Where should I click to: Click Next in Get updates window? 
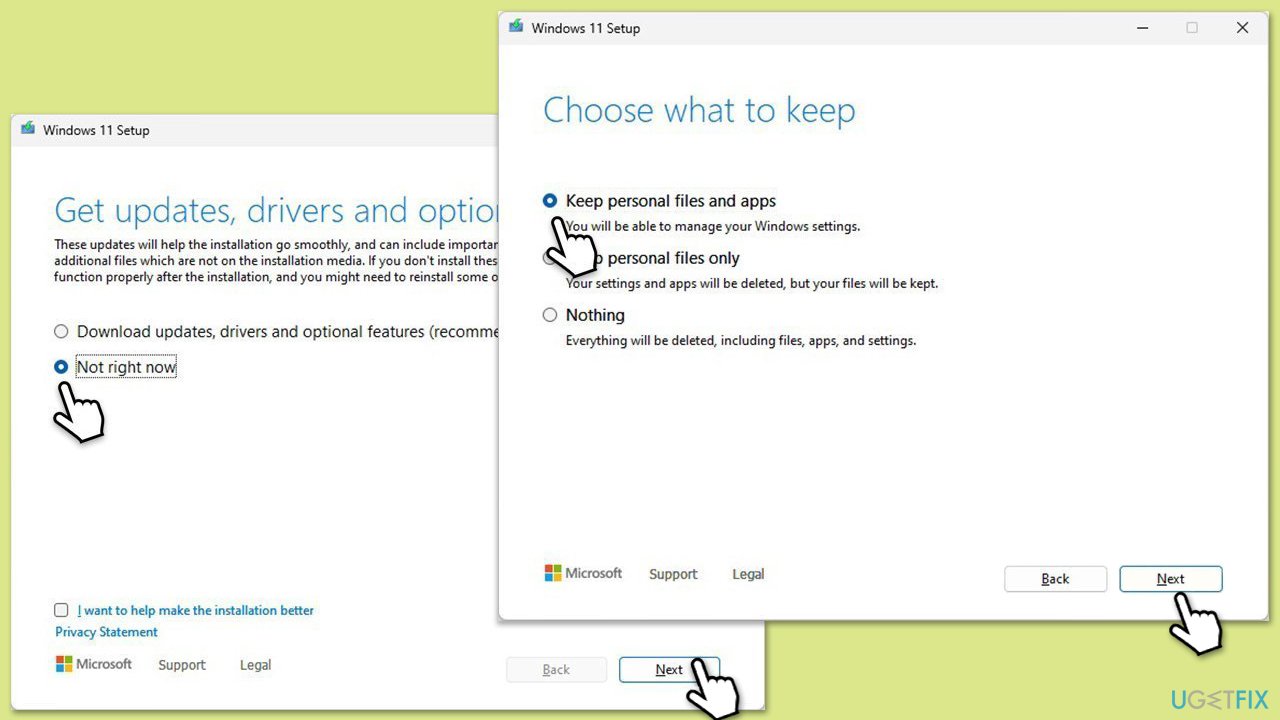point(669,670)
